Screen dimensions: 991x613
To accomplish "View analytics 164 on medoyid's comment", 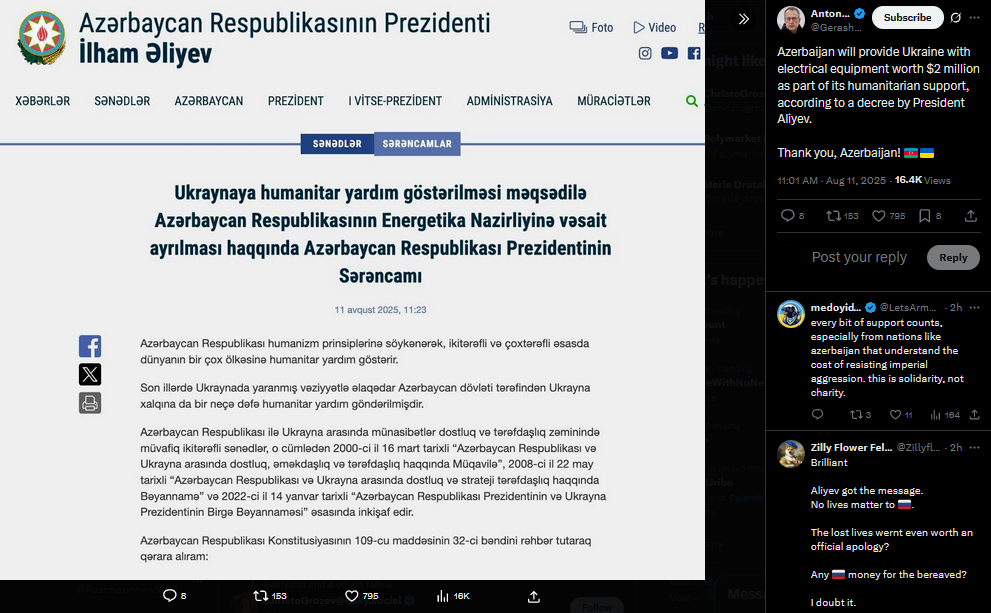I will click(x=945, y=415).
